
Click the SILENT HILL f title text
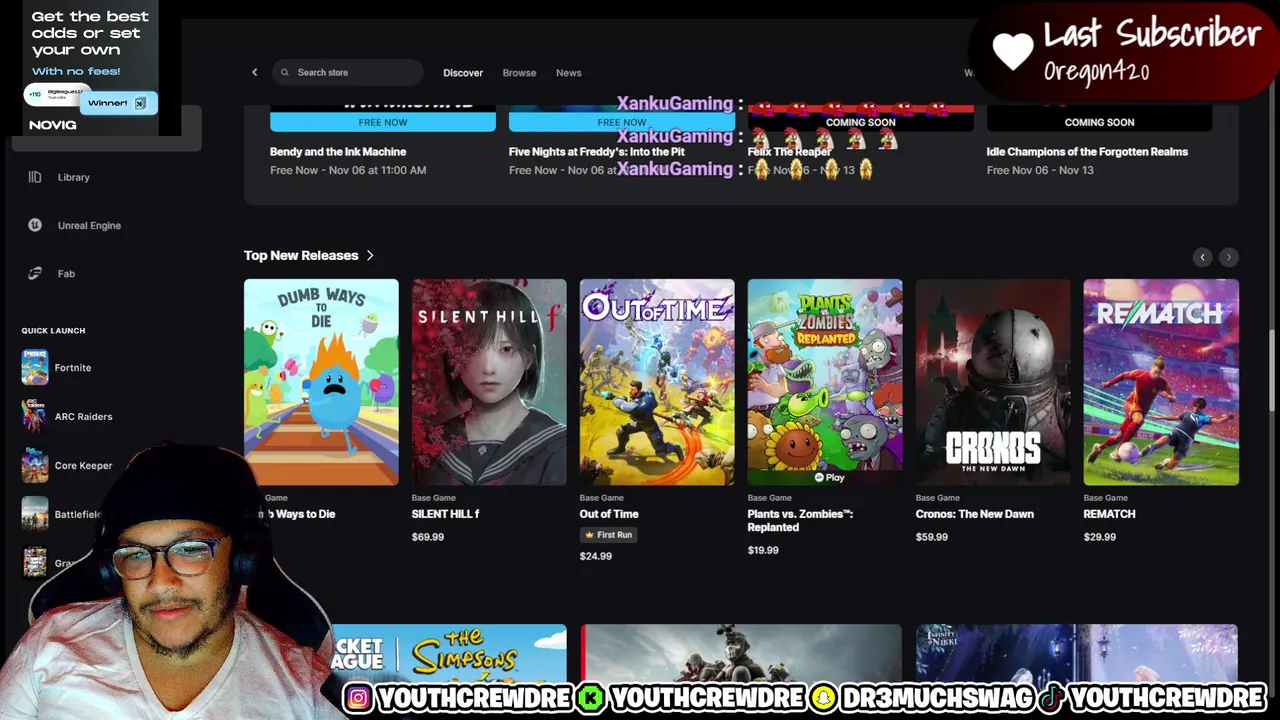pos(445,514)
